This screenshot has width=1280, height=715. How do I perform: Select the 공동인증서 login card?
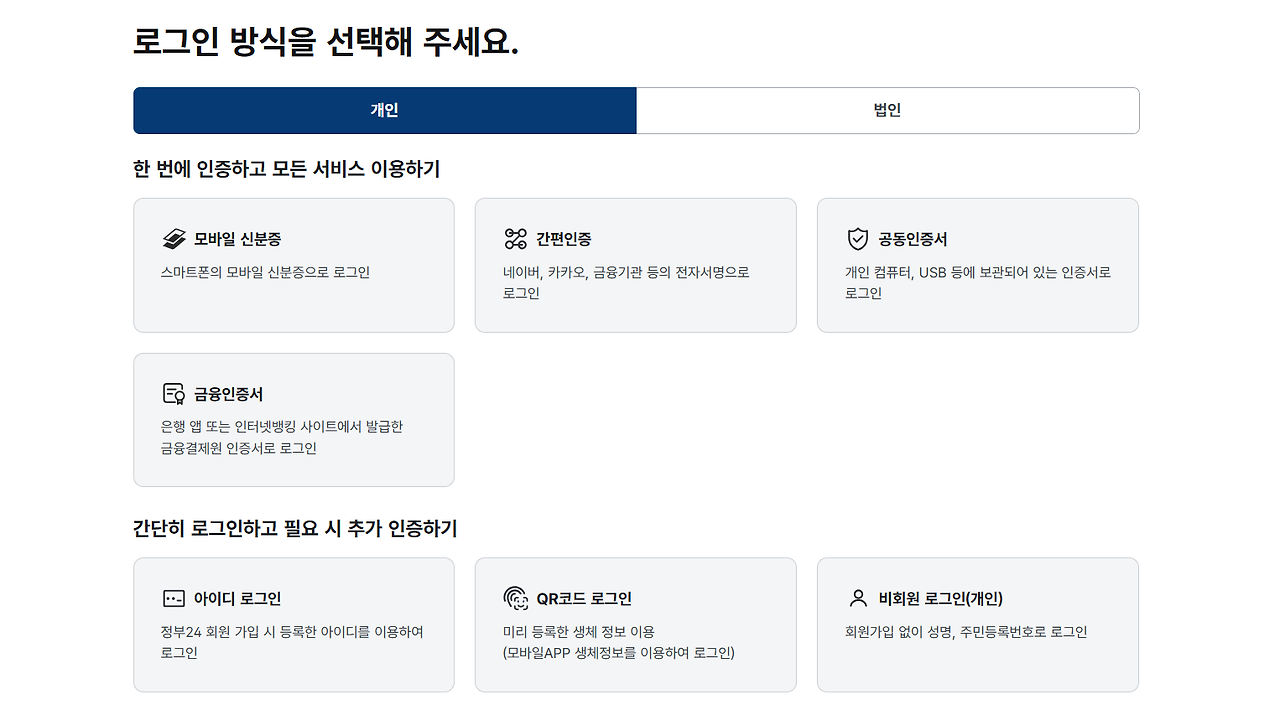coord(978,265)
